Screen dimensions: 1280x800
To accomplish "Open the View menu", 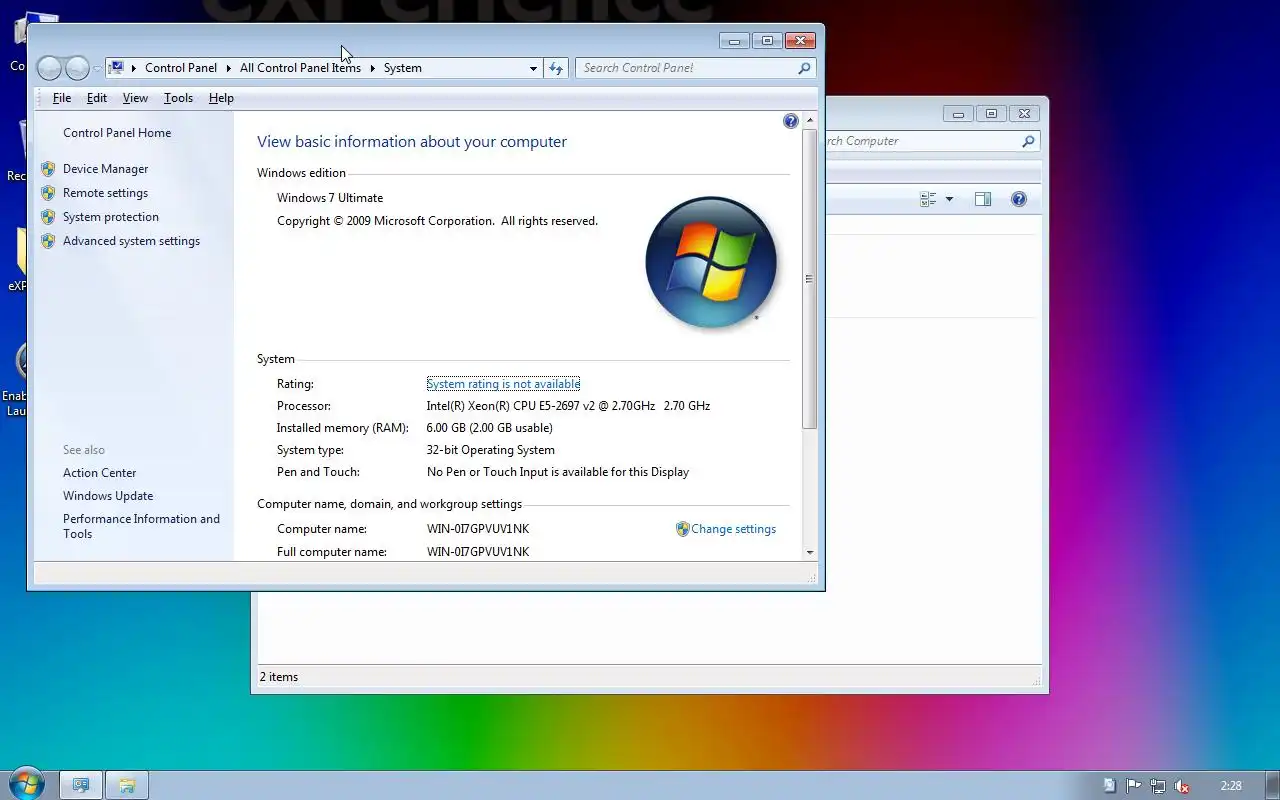I will pos(135,98).
